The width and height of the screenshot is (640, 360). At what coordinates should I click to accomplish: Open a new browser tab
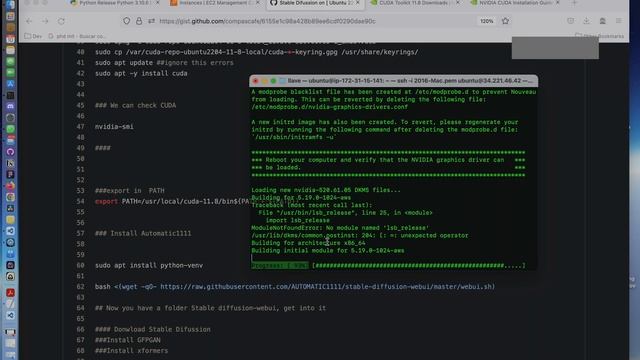tap(574, 3)
